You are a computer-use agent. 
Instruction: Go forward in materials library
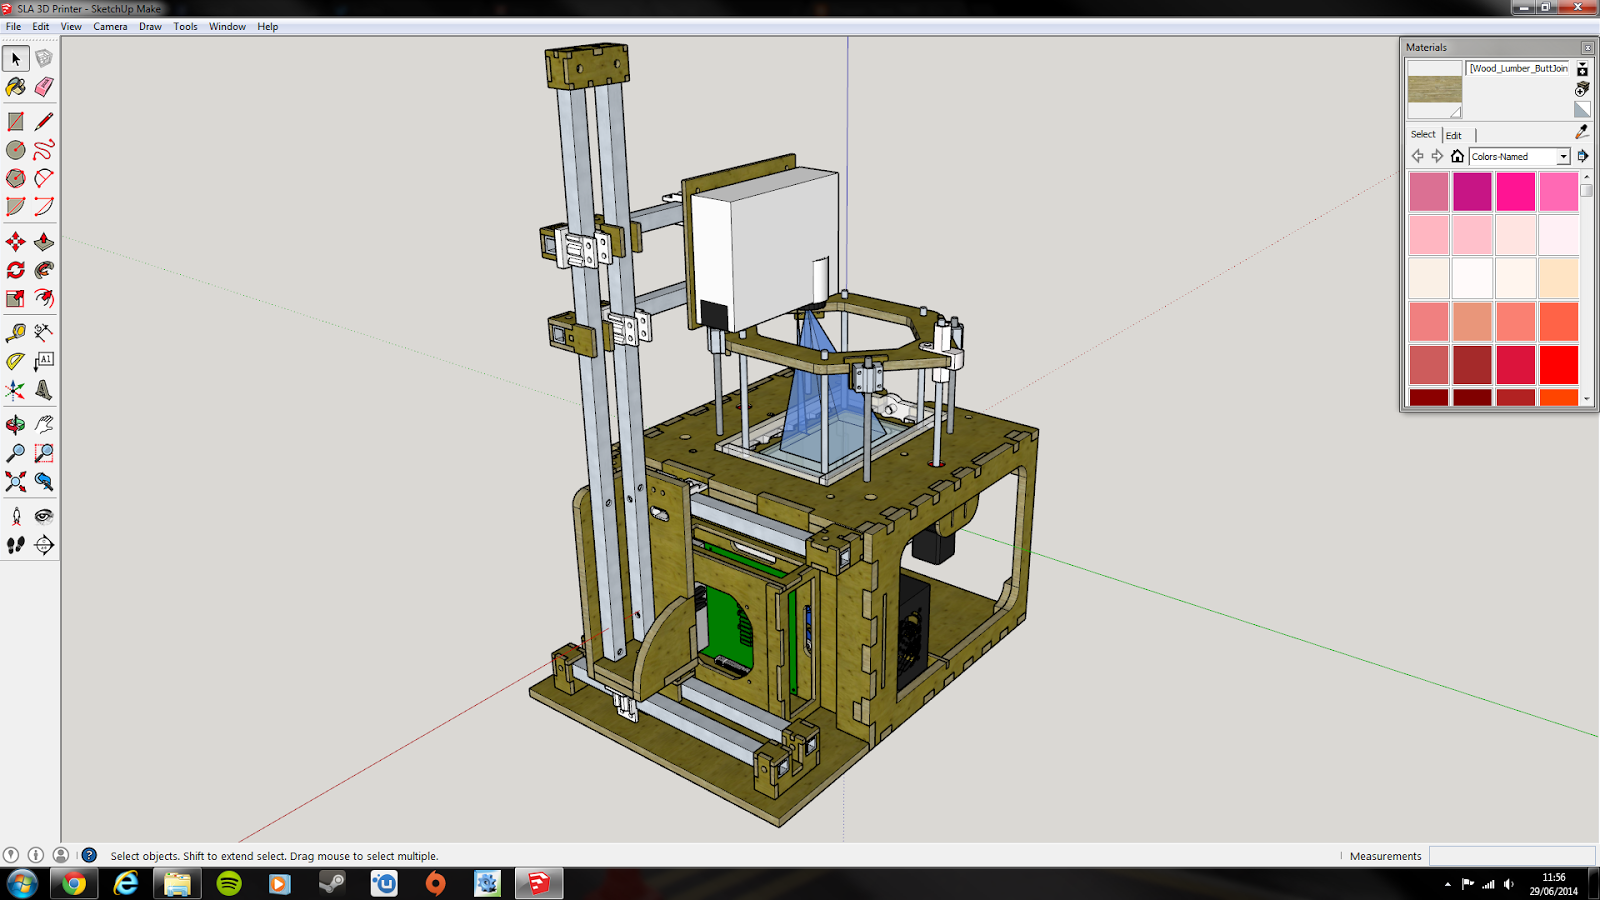click(x=1437, y=156)
